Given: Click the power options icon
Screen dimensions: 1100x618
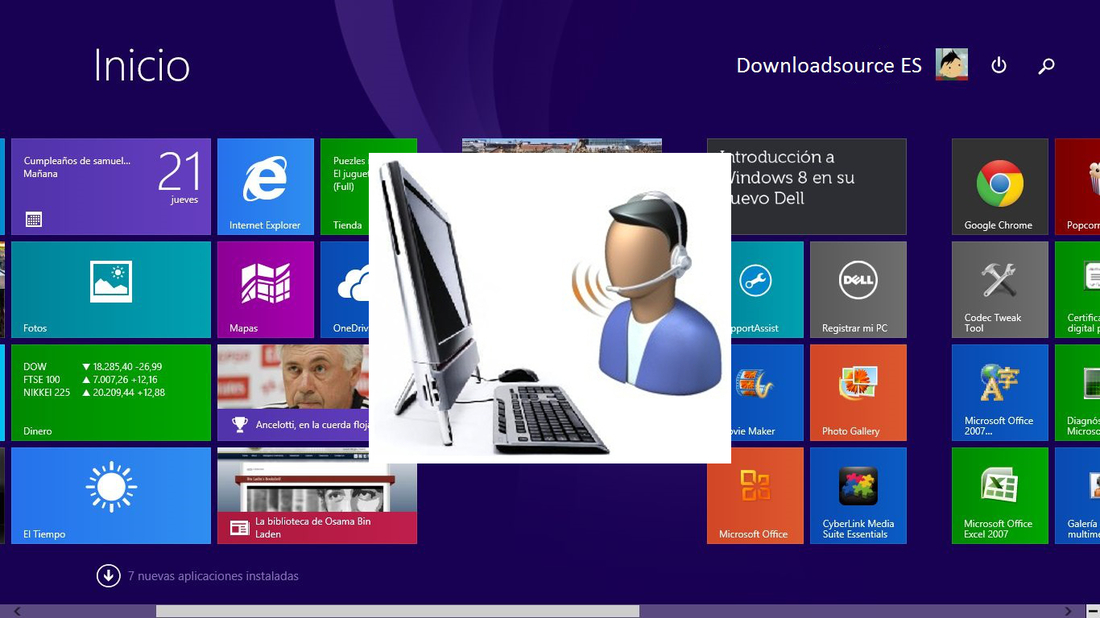Looking at the screenshot, I should 998,65.
